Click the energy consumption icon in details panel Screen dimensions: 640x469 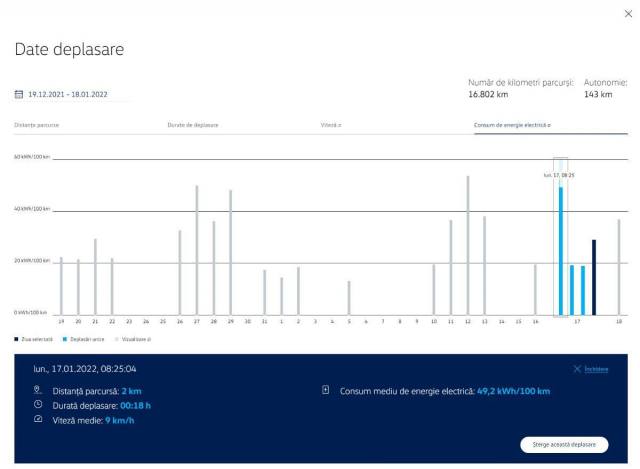point(326,390)
